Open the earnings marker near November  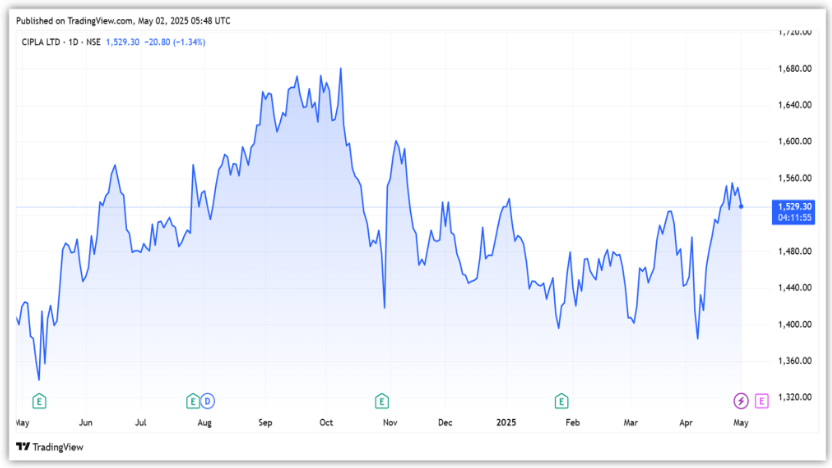click(x=381, y=401)
